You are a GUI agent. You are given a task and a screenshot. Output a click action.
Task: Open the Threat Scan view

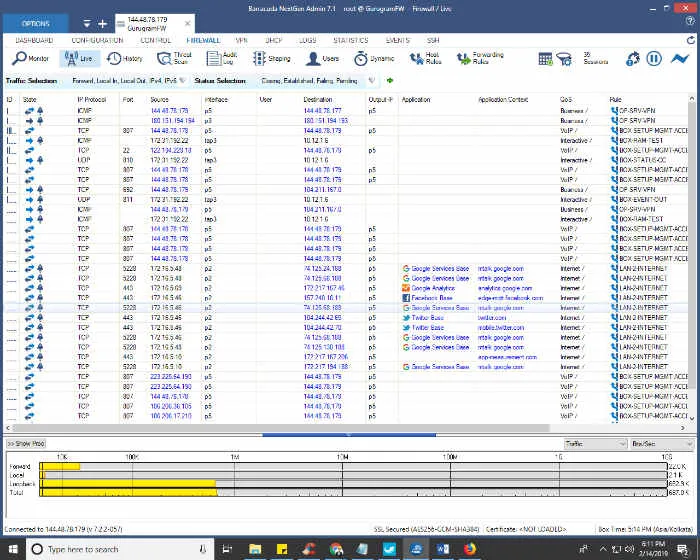[174, 58]
